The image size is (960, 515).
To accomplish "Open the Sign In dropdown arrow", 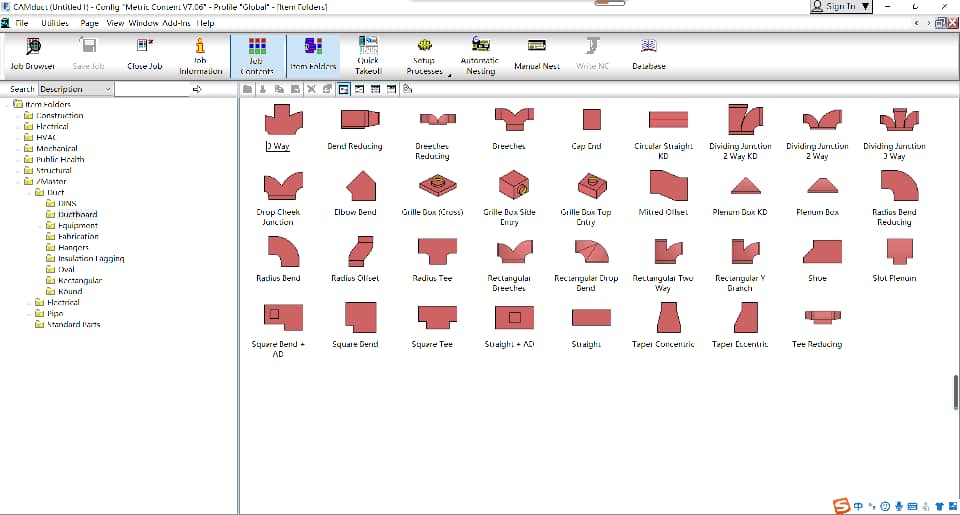I will pos(865,6).
